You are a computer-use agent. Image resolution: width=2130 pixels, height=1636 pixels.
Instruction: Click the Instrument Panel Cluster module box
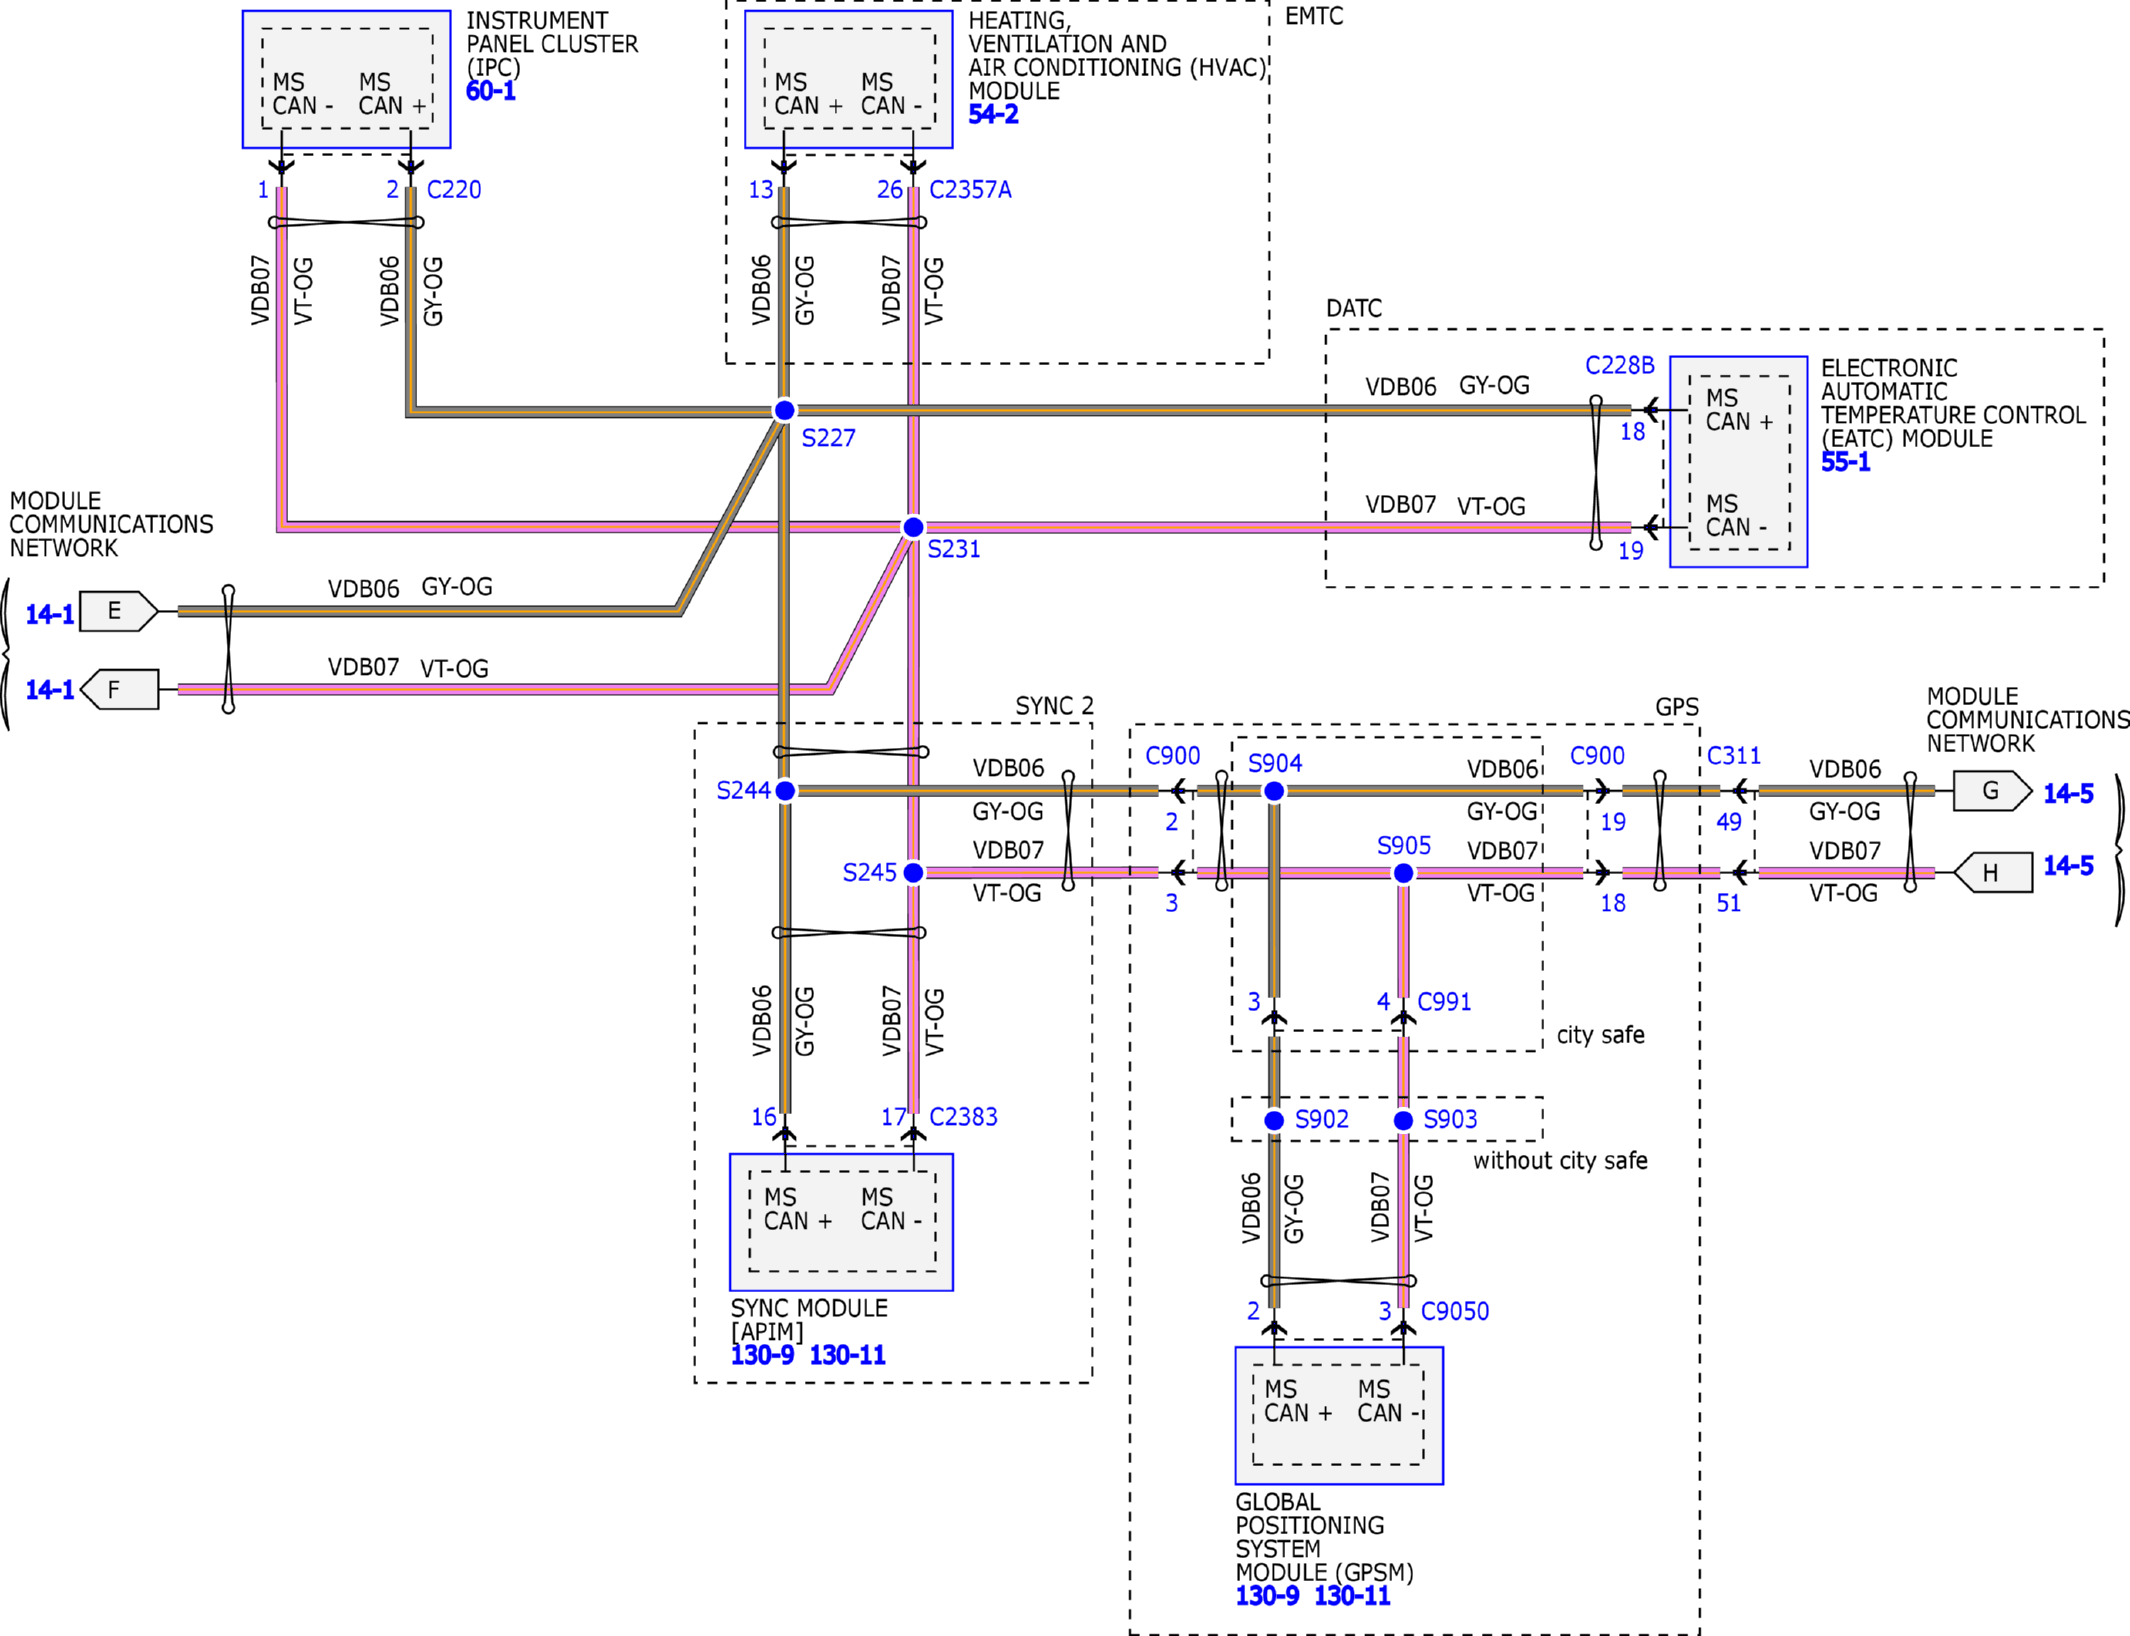(x=346, y=80)
